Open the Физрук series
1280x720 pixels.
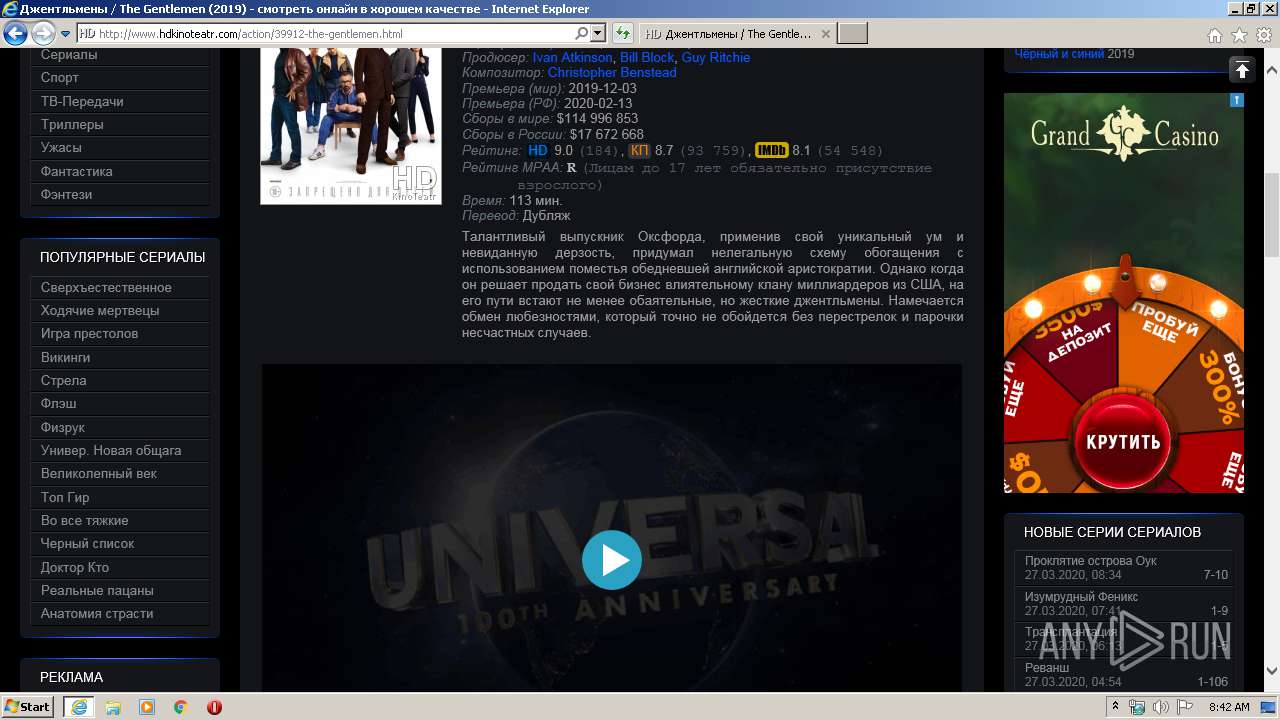(x=120, y=427)
